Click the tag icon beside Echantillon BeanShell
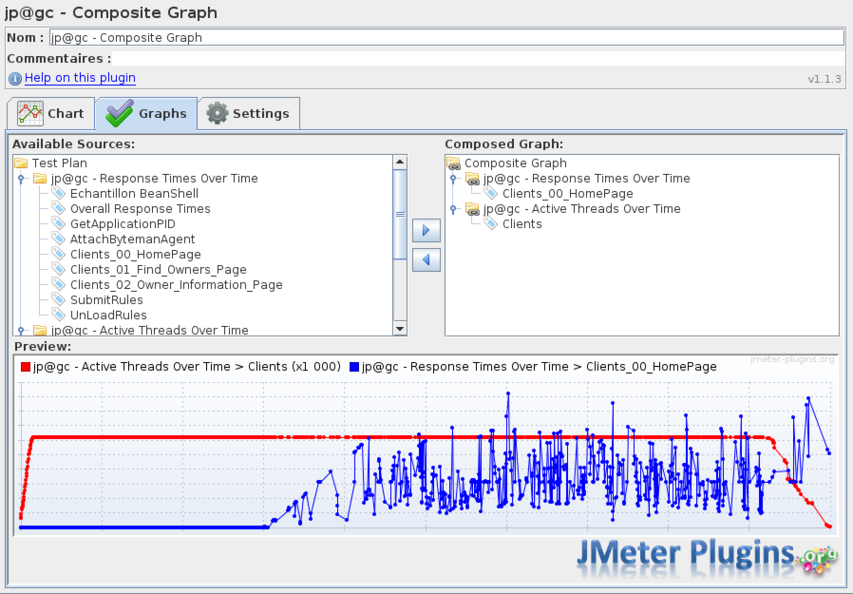The width and height of the screenshot is (853, 594). [59, 194]
